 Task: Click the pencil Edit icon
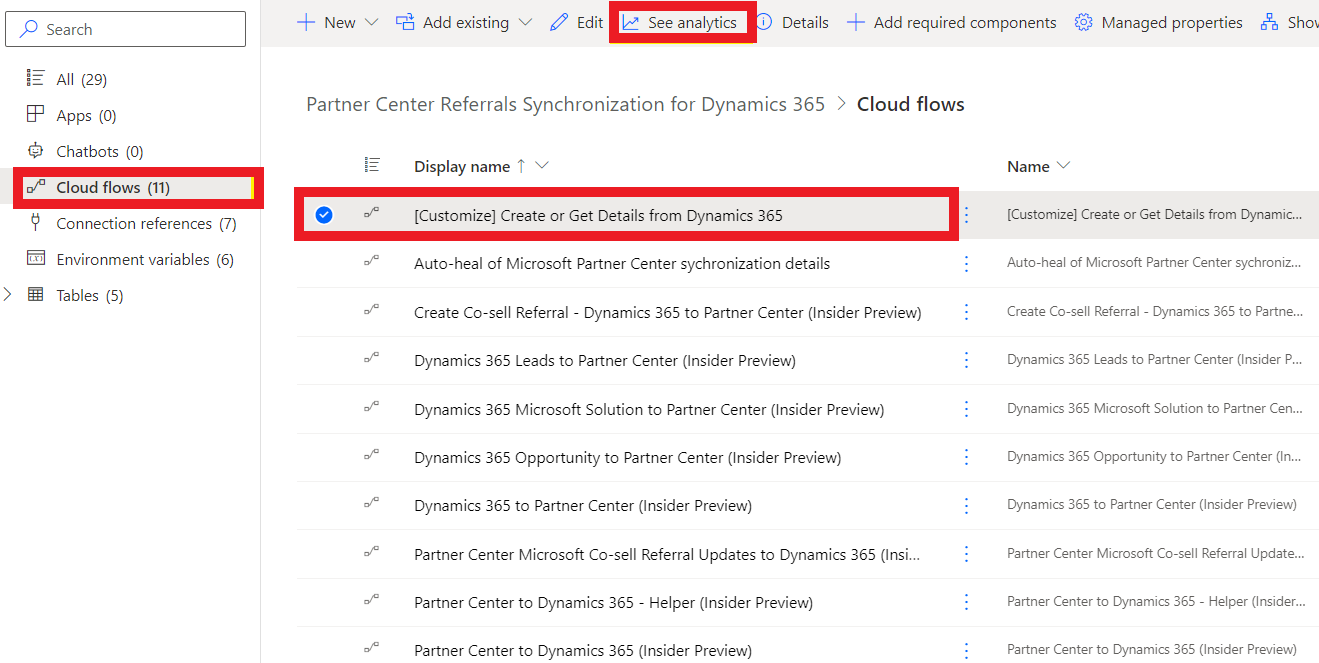pyautogui.click(x=559, y=22)
